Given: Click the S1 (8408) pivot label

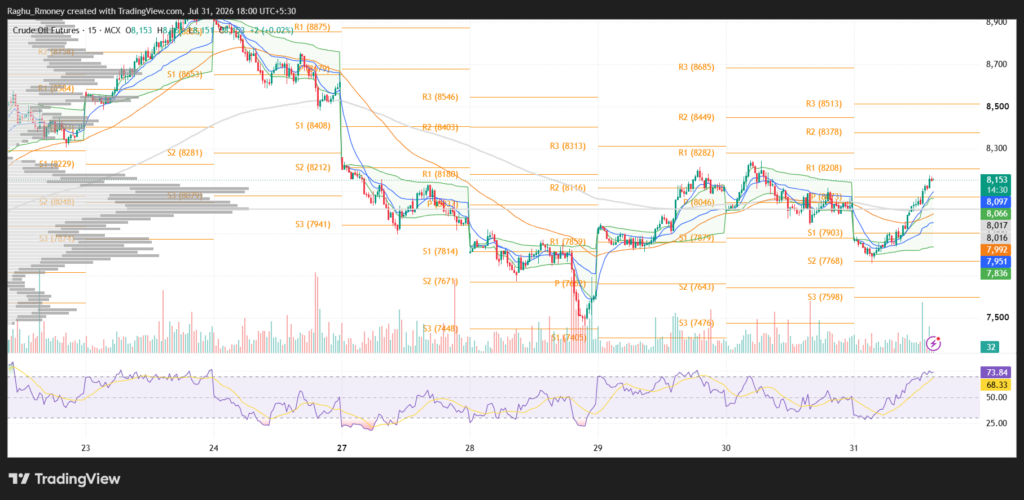Looking at the screenshot, I should 312,125.
